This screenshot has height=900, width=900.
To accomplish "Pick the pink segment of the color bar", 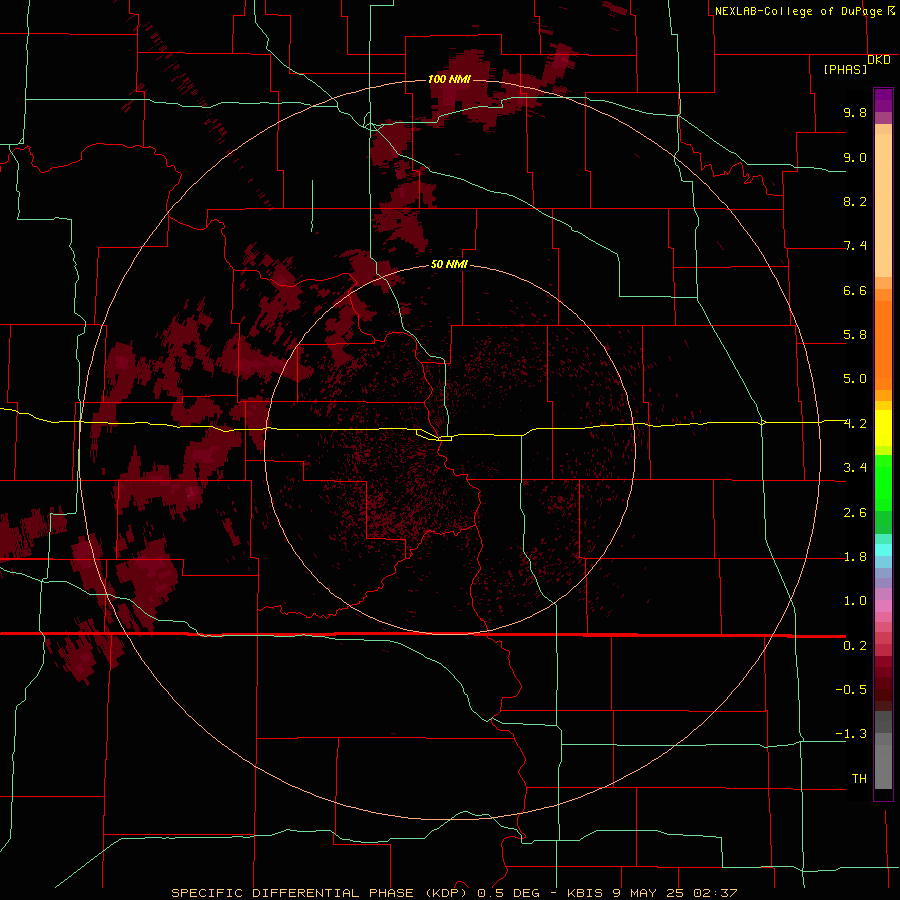I will coord(883,606).
